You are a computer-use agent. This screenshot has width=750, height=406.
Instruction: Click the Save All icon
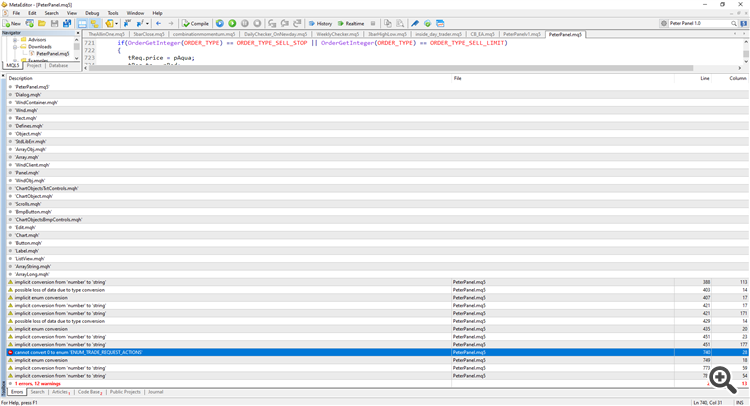pyautogui.click(x=67, y=23)
